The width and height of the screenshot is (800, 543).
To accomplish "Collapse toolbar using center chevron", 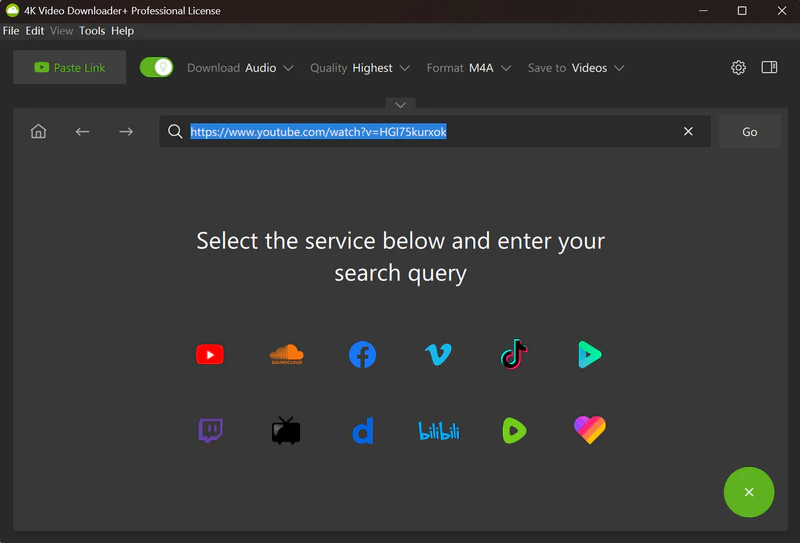I will pos(401,105).
